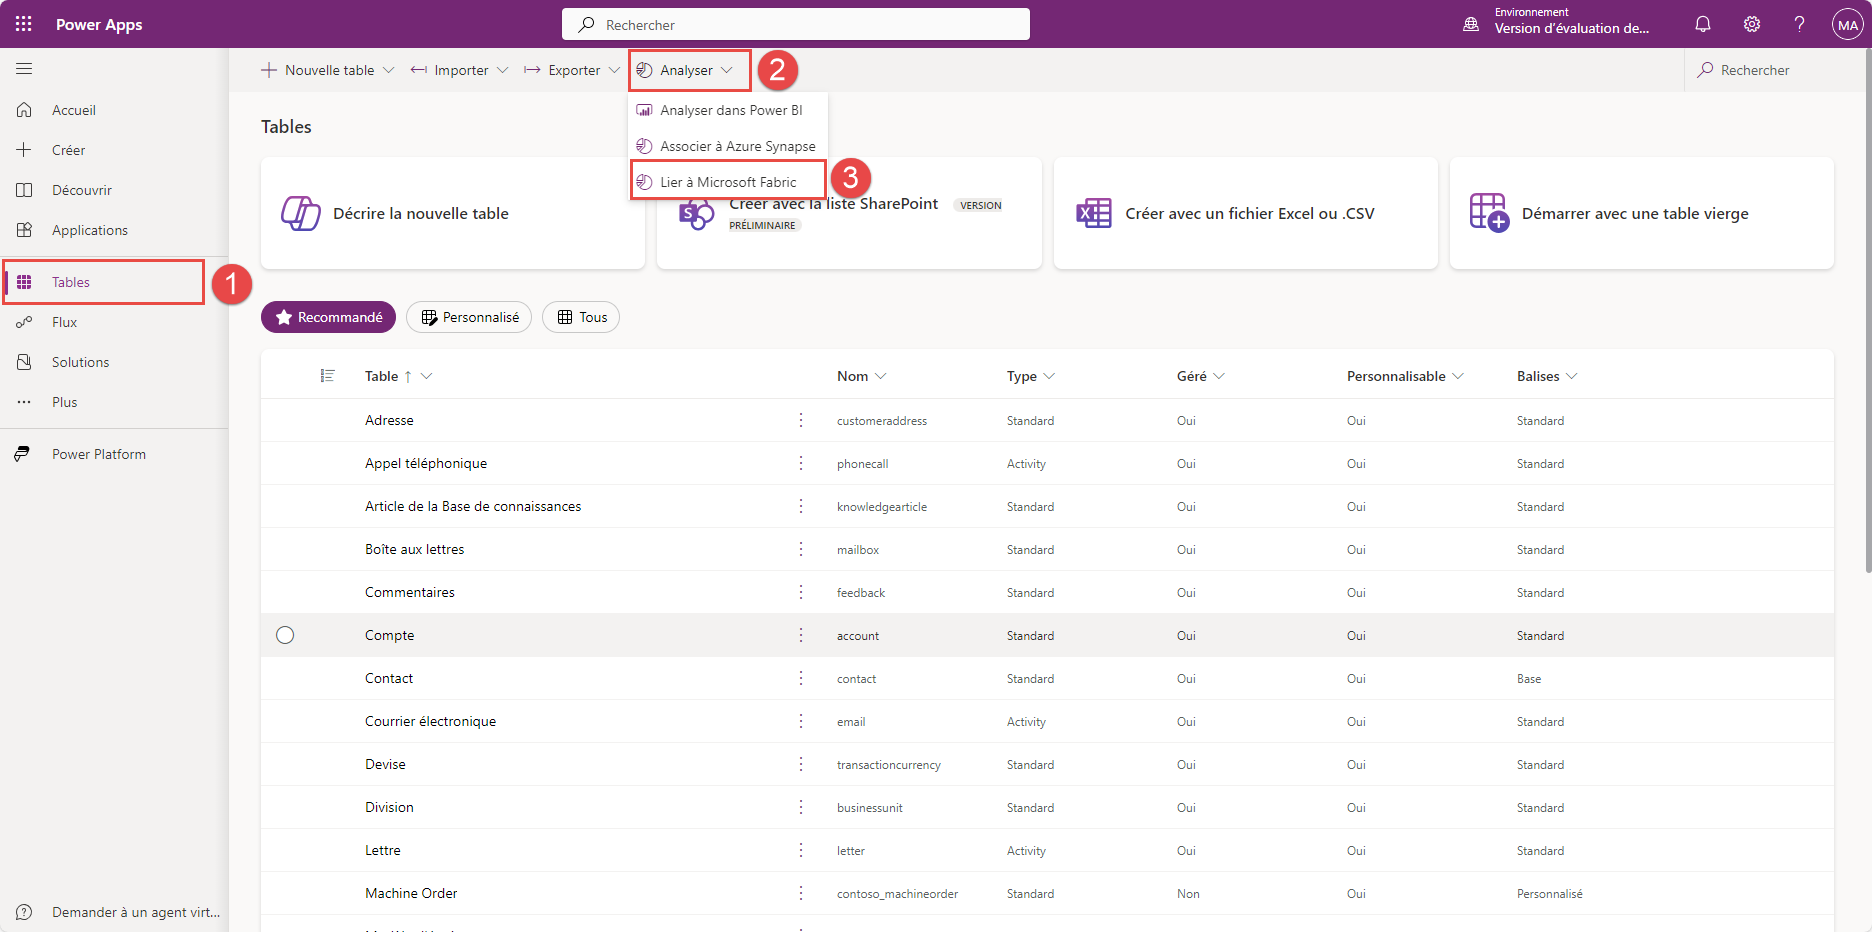The height and width of the screenshot is (932, 1872).
Task: Choose Lier à Microsoft Fabric
Action: click(728, 182)
